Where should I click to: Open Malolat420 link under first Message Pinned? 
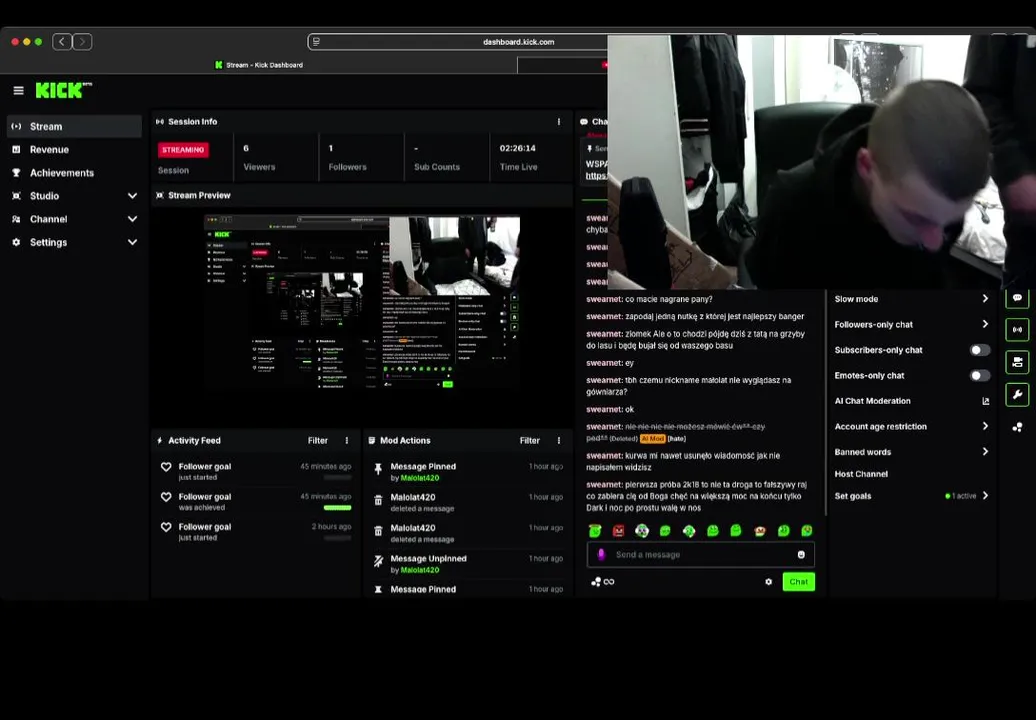pos(420,478)
